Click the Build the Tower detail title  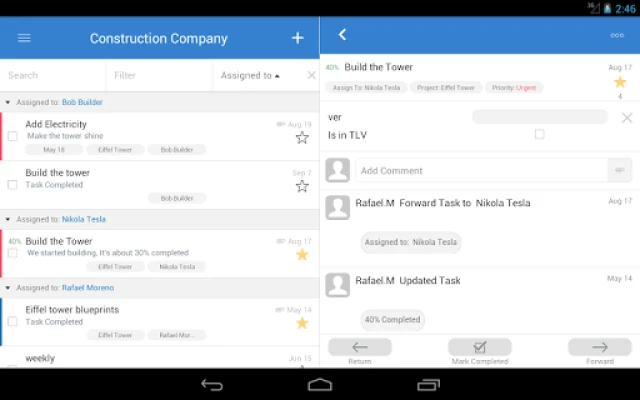[378, 67]
